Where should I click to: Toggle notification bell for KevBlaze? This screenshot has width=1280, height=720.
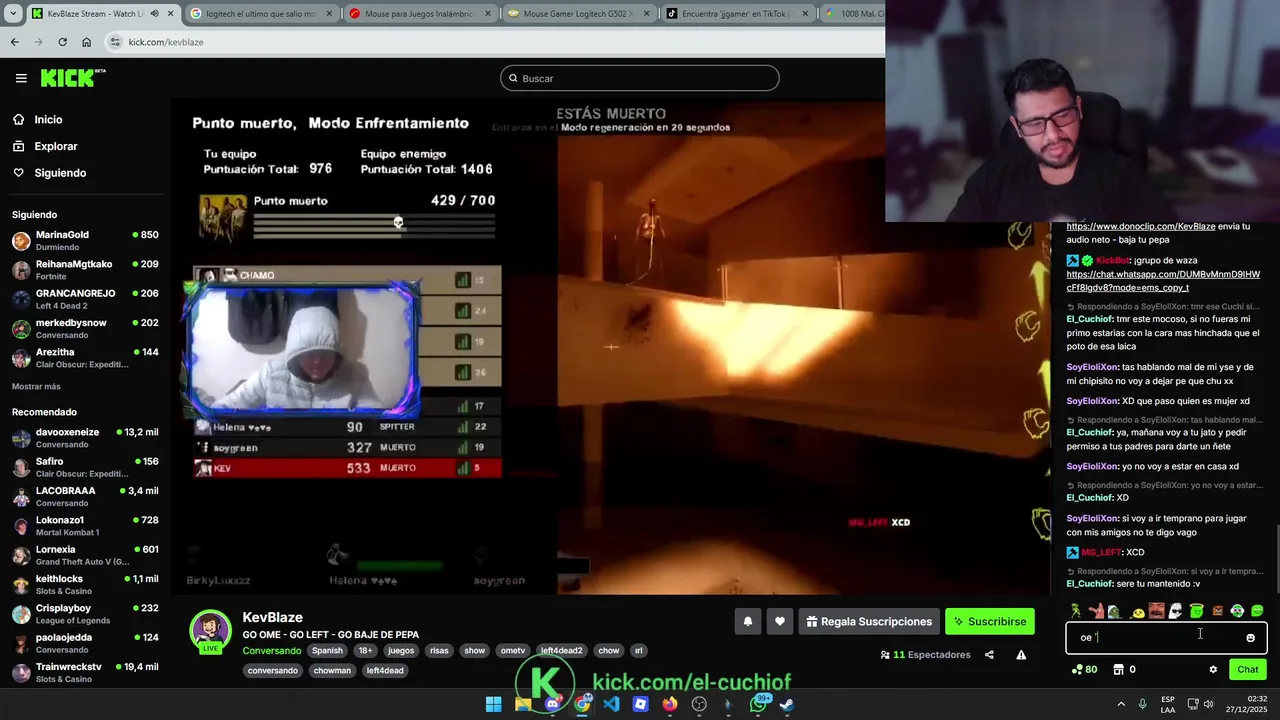click(x=747, y=621)
